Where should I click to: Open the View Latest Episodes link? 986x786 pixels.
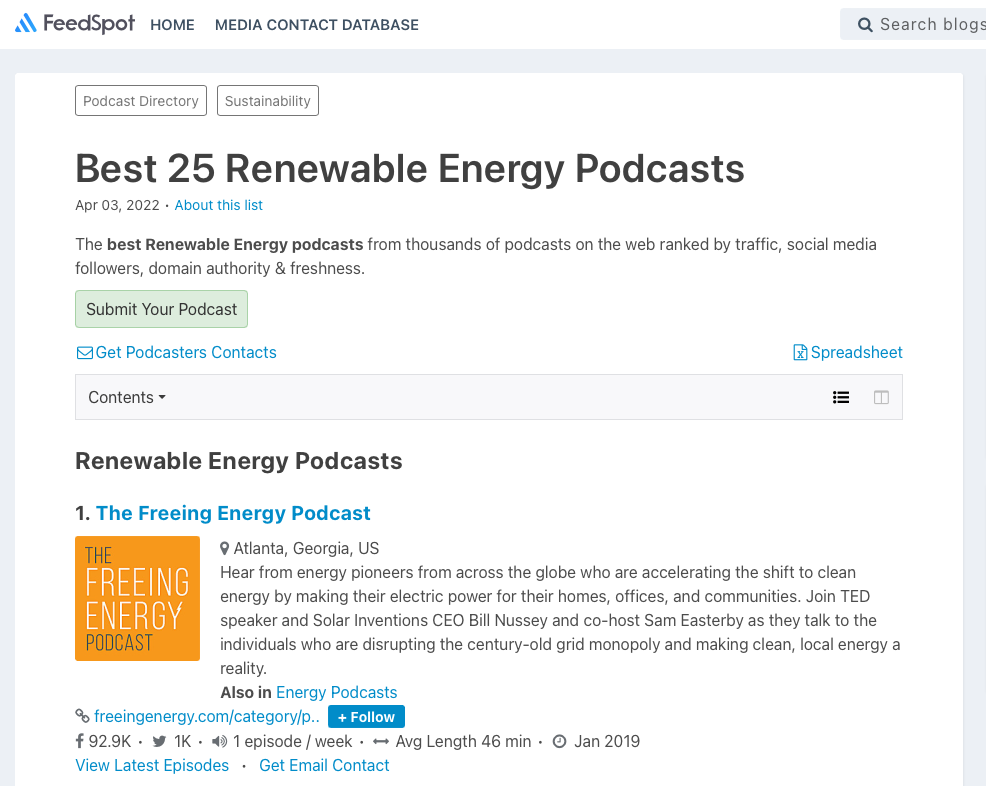(x=152, y=765)
